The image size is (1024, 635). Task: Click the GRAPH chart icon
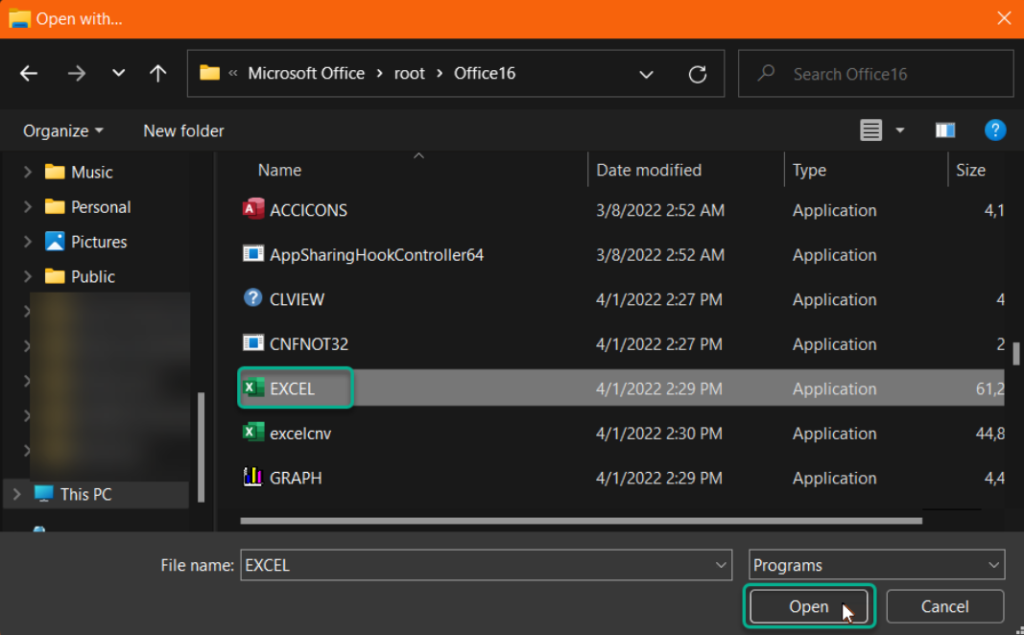click(x=252, y=478)
